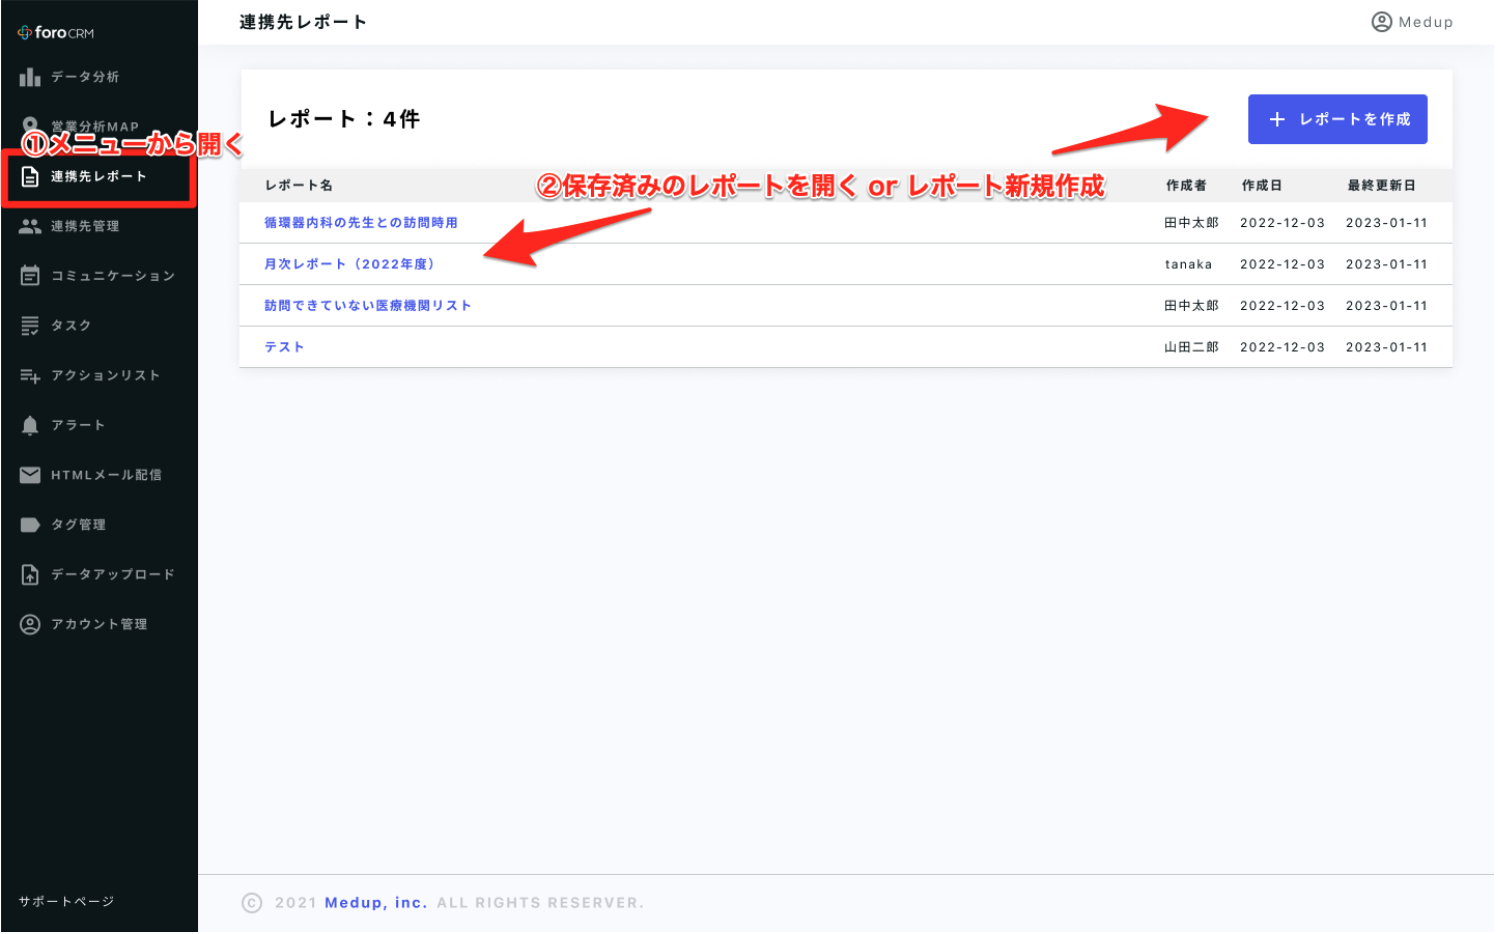
Task: Click the people icon for 連携先管理
Action: 30,227
